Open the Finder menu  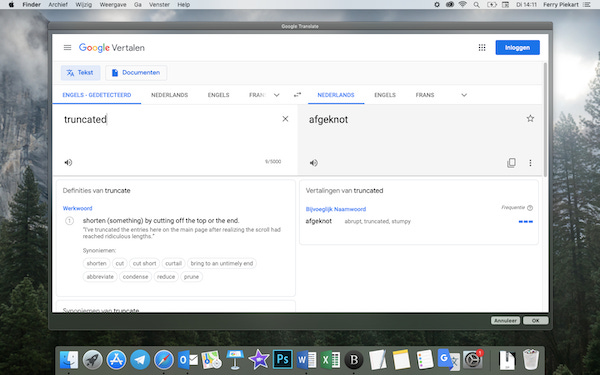pyautogui.click(x=31, y=5)
